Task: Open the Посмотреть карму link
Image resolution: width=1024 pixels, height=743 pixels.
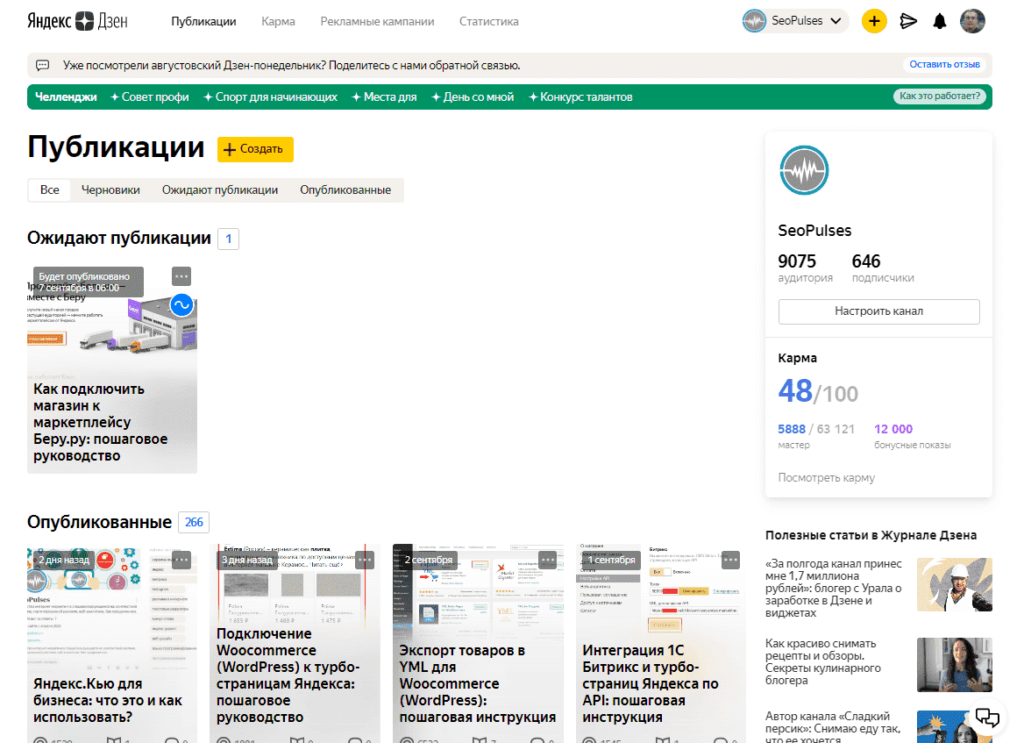Action: coord(826,478)
